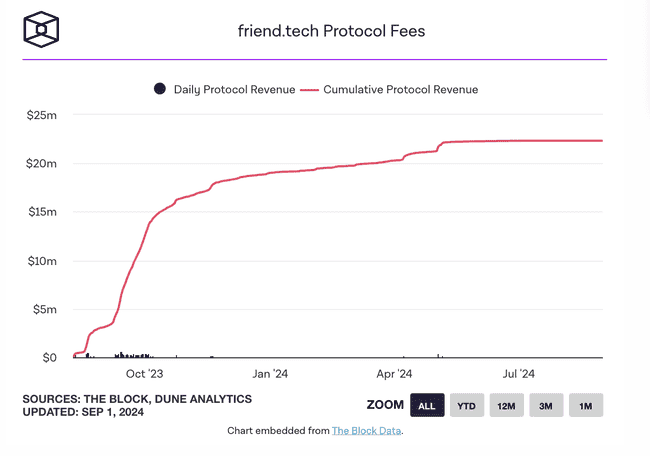Toggle the Cumulative Protocol Revenue legend label
The height and width of the screenshot is (456, 650).
pyautogui.click(x=400, y=89)
